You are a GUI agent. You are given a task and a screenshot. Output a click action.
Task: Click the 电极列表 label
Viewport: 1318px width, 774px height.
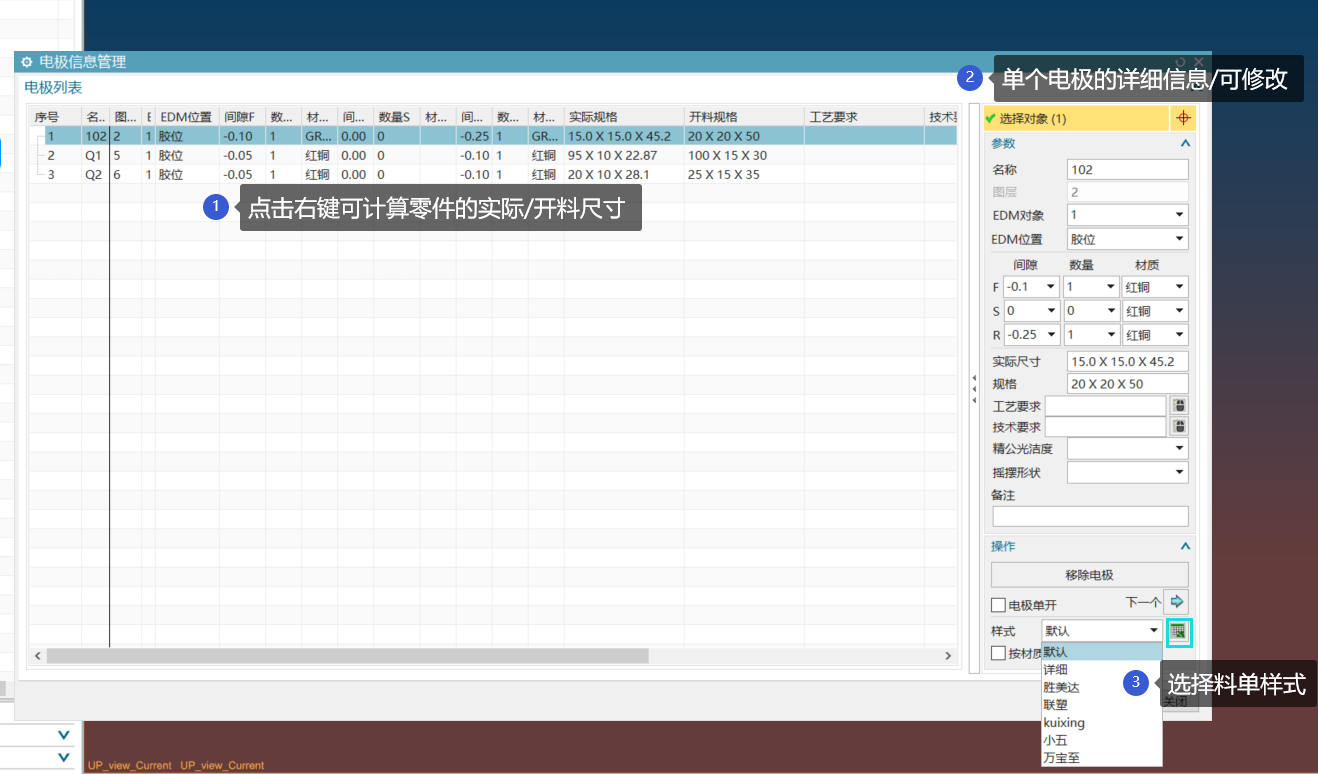click(x=54, y=88)
